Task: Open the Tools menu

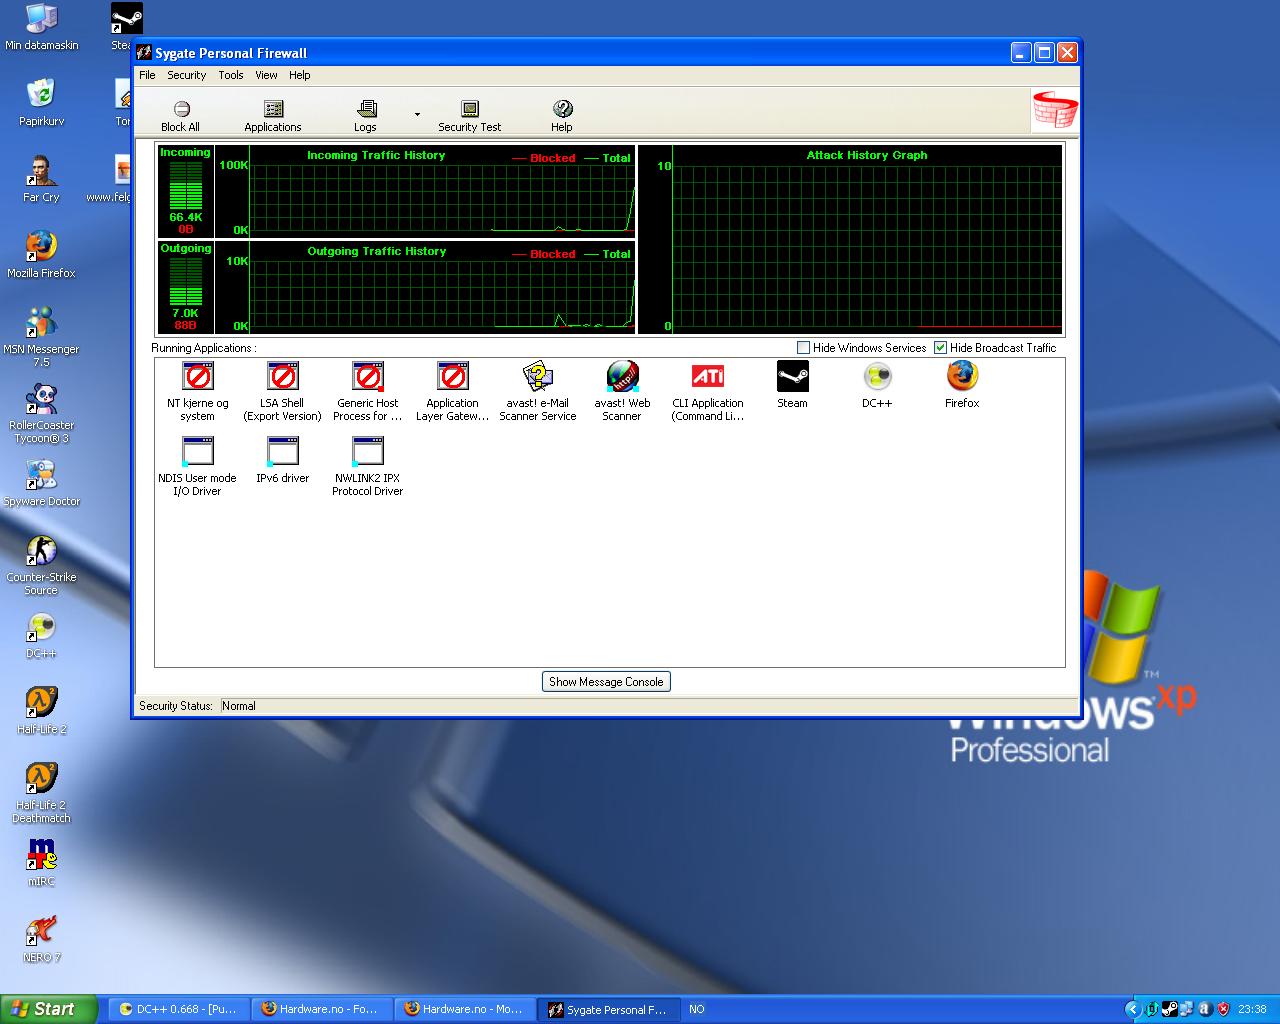Action: [231, 75]
